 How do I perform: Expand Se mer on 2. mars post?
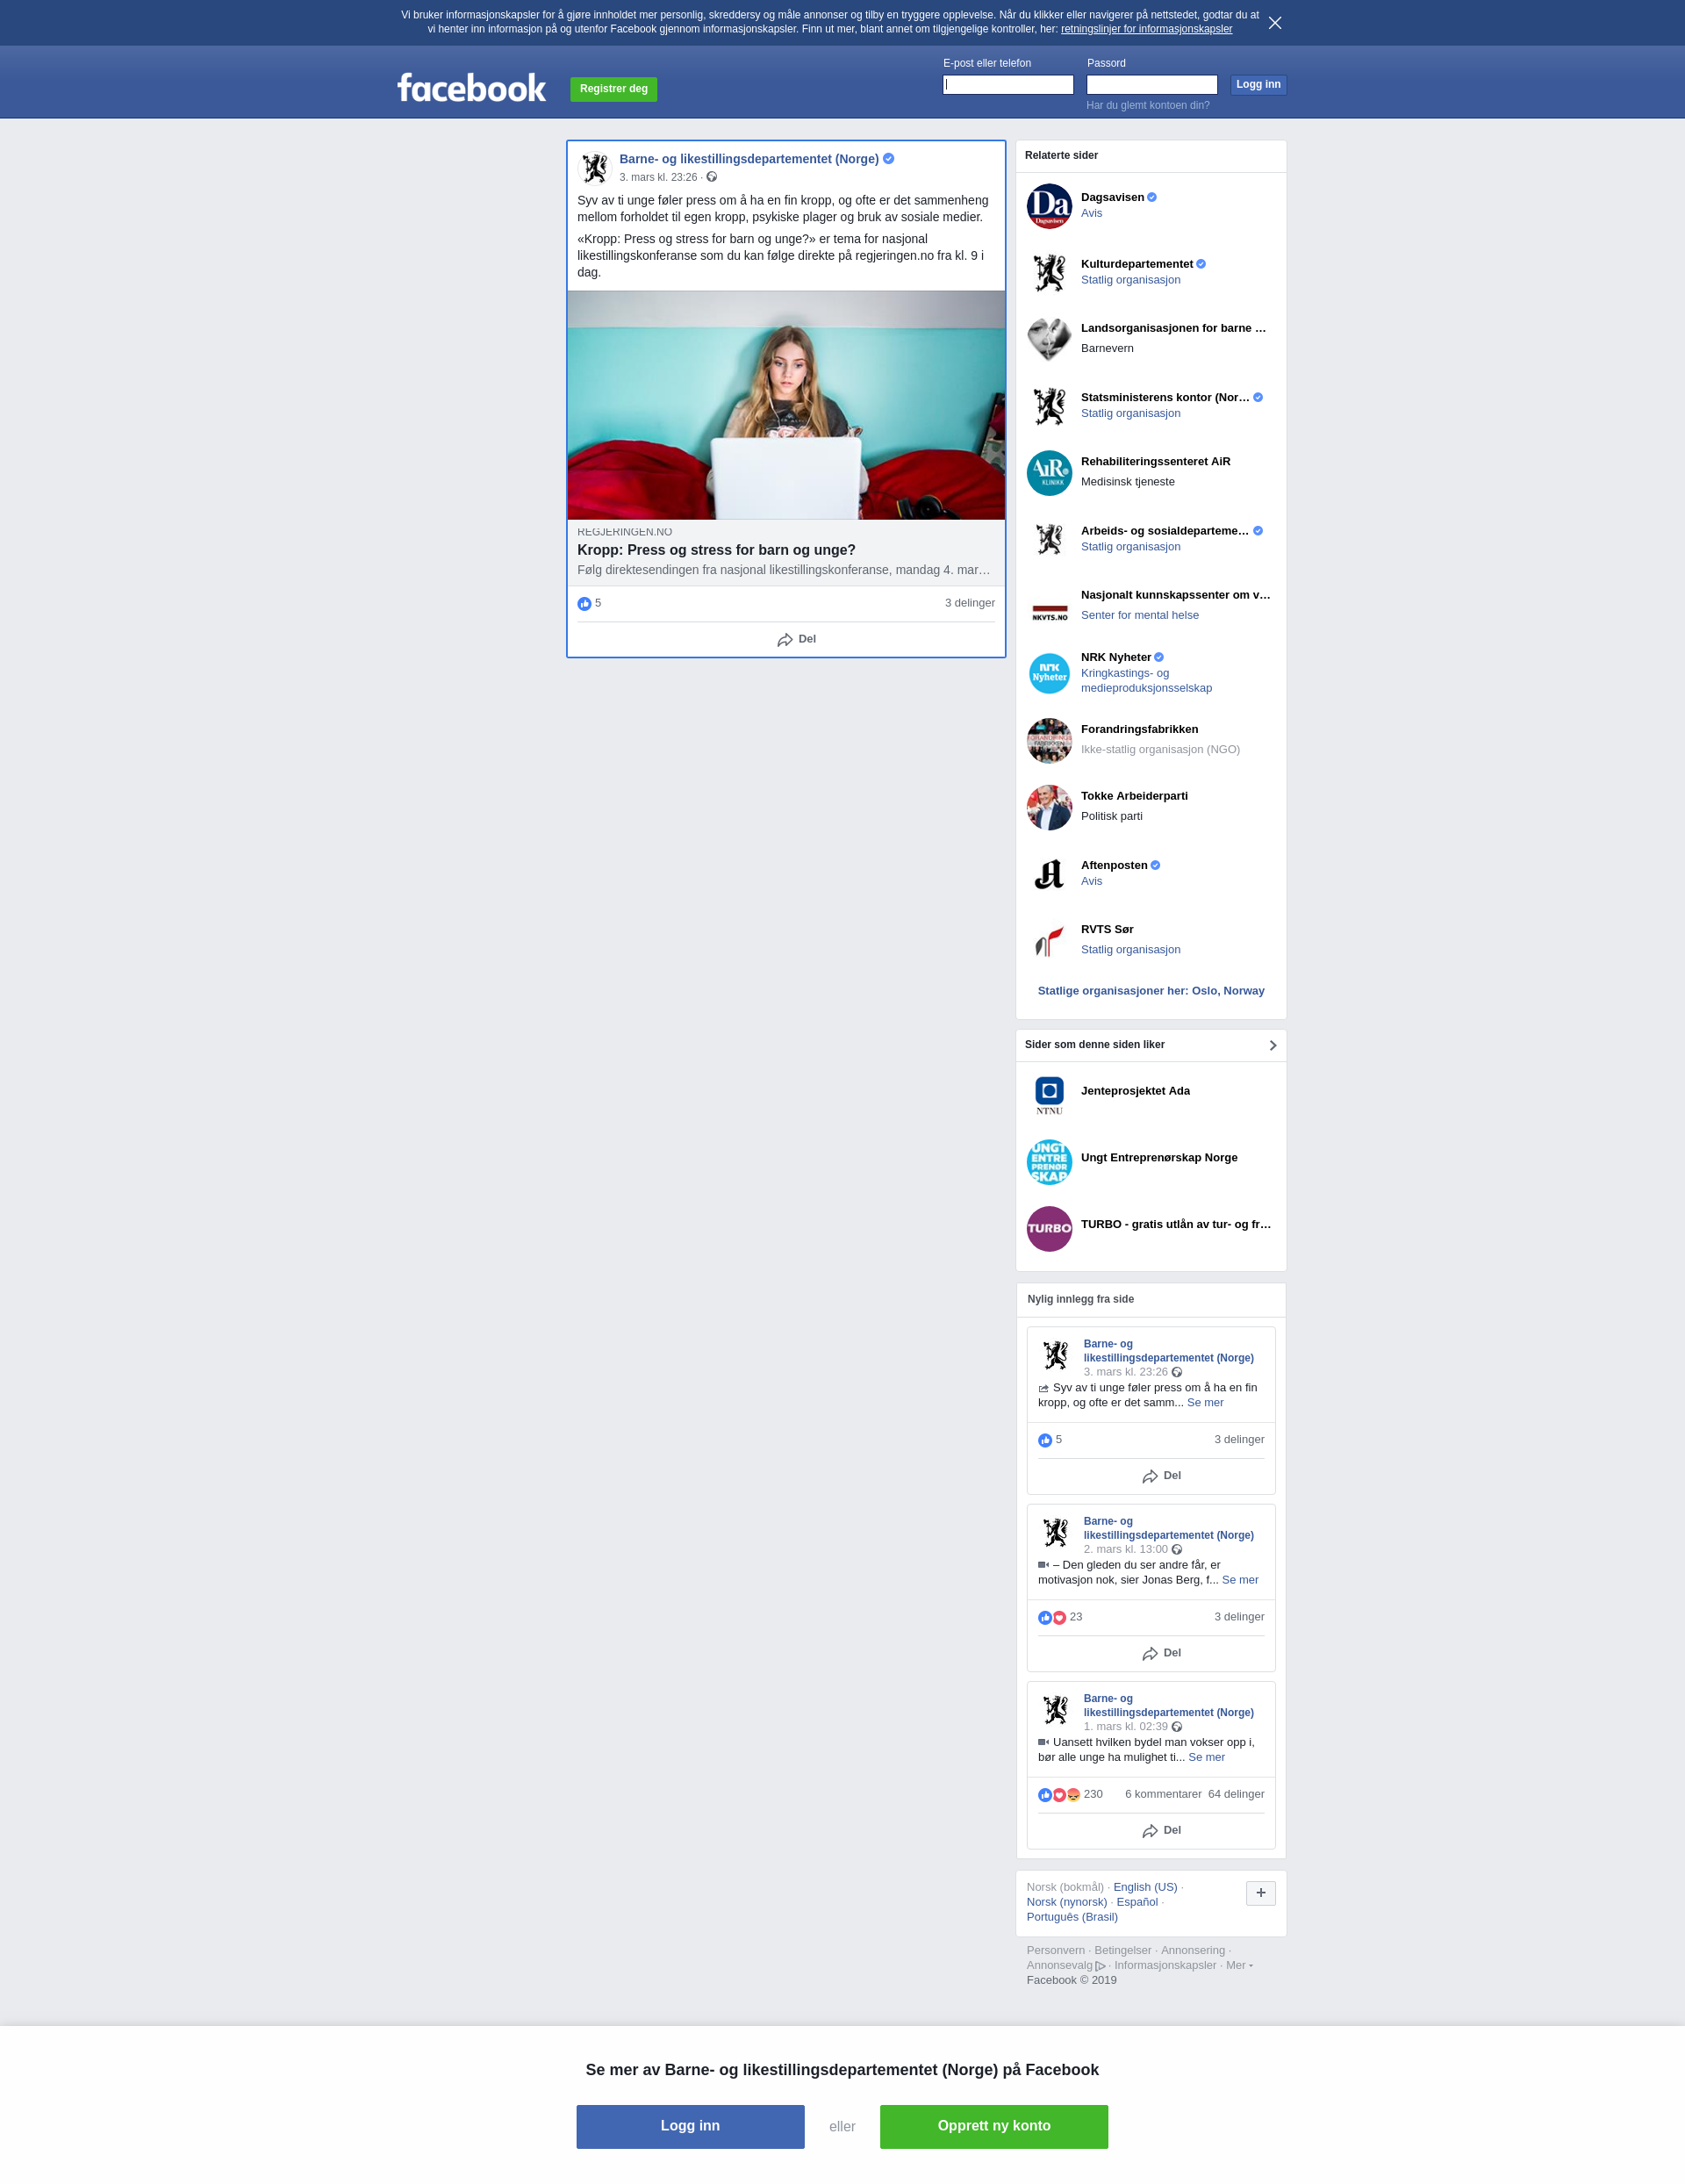(1240, 1579)
